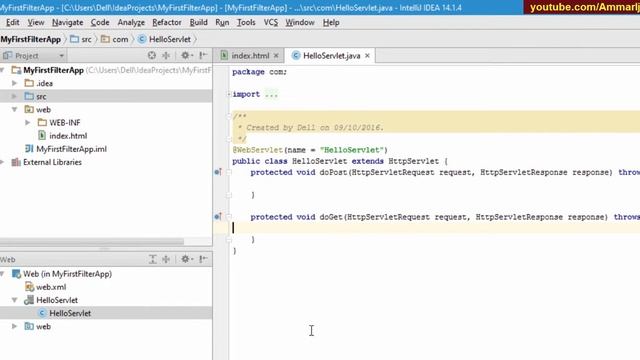Open the Navigate menu
The image size is (640, 360).
[x=67, y=22]
